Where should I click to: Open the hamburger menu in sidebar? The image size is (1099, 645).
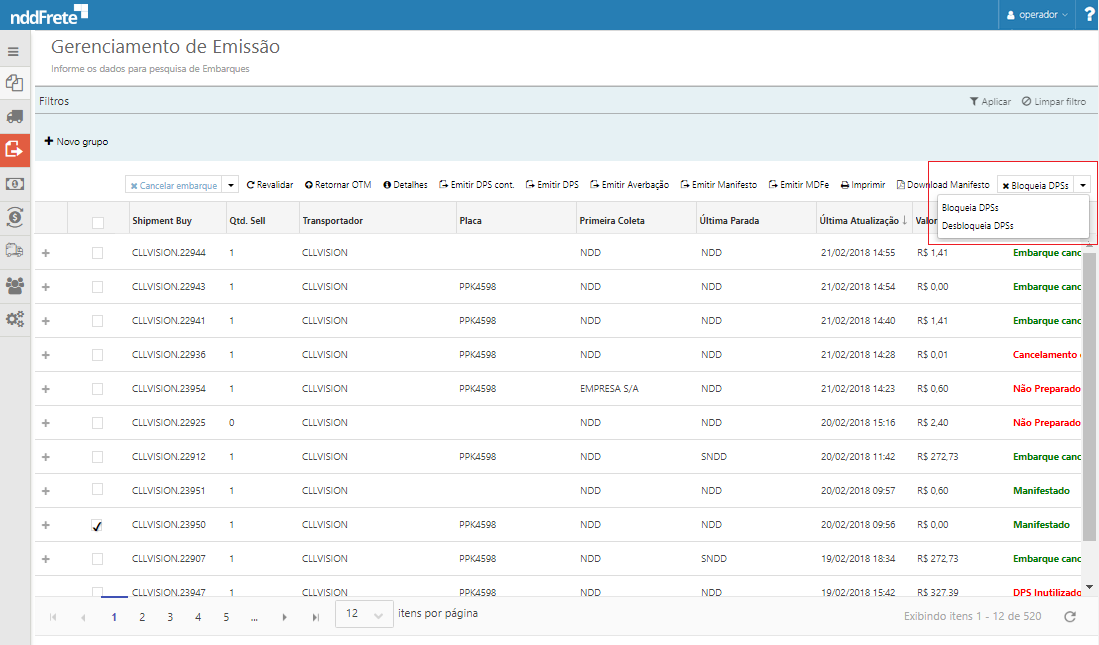pyautogui.click(x=14, y=51)
